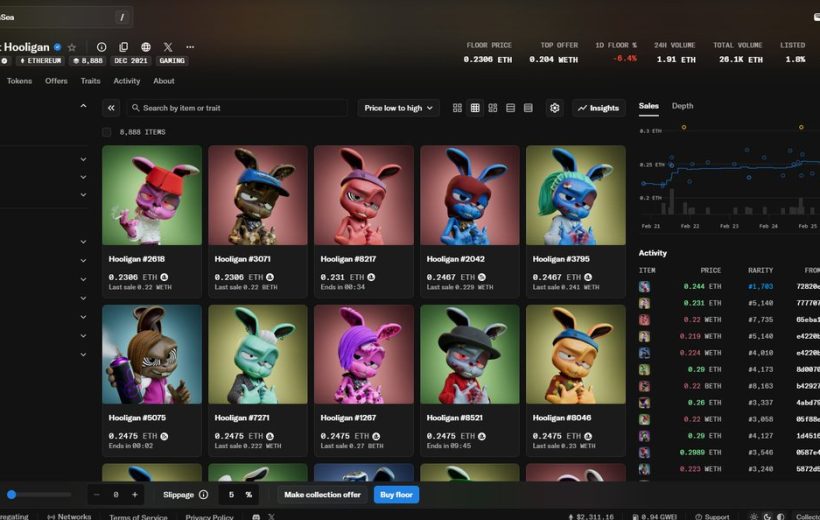Click the GAMING category tag
The image size is (820, 520).
coord(172,61)
